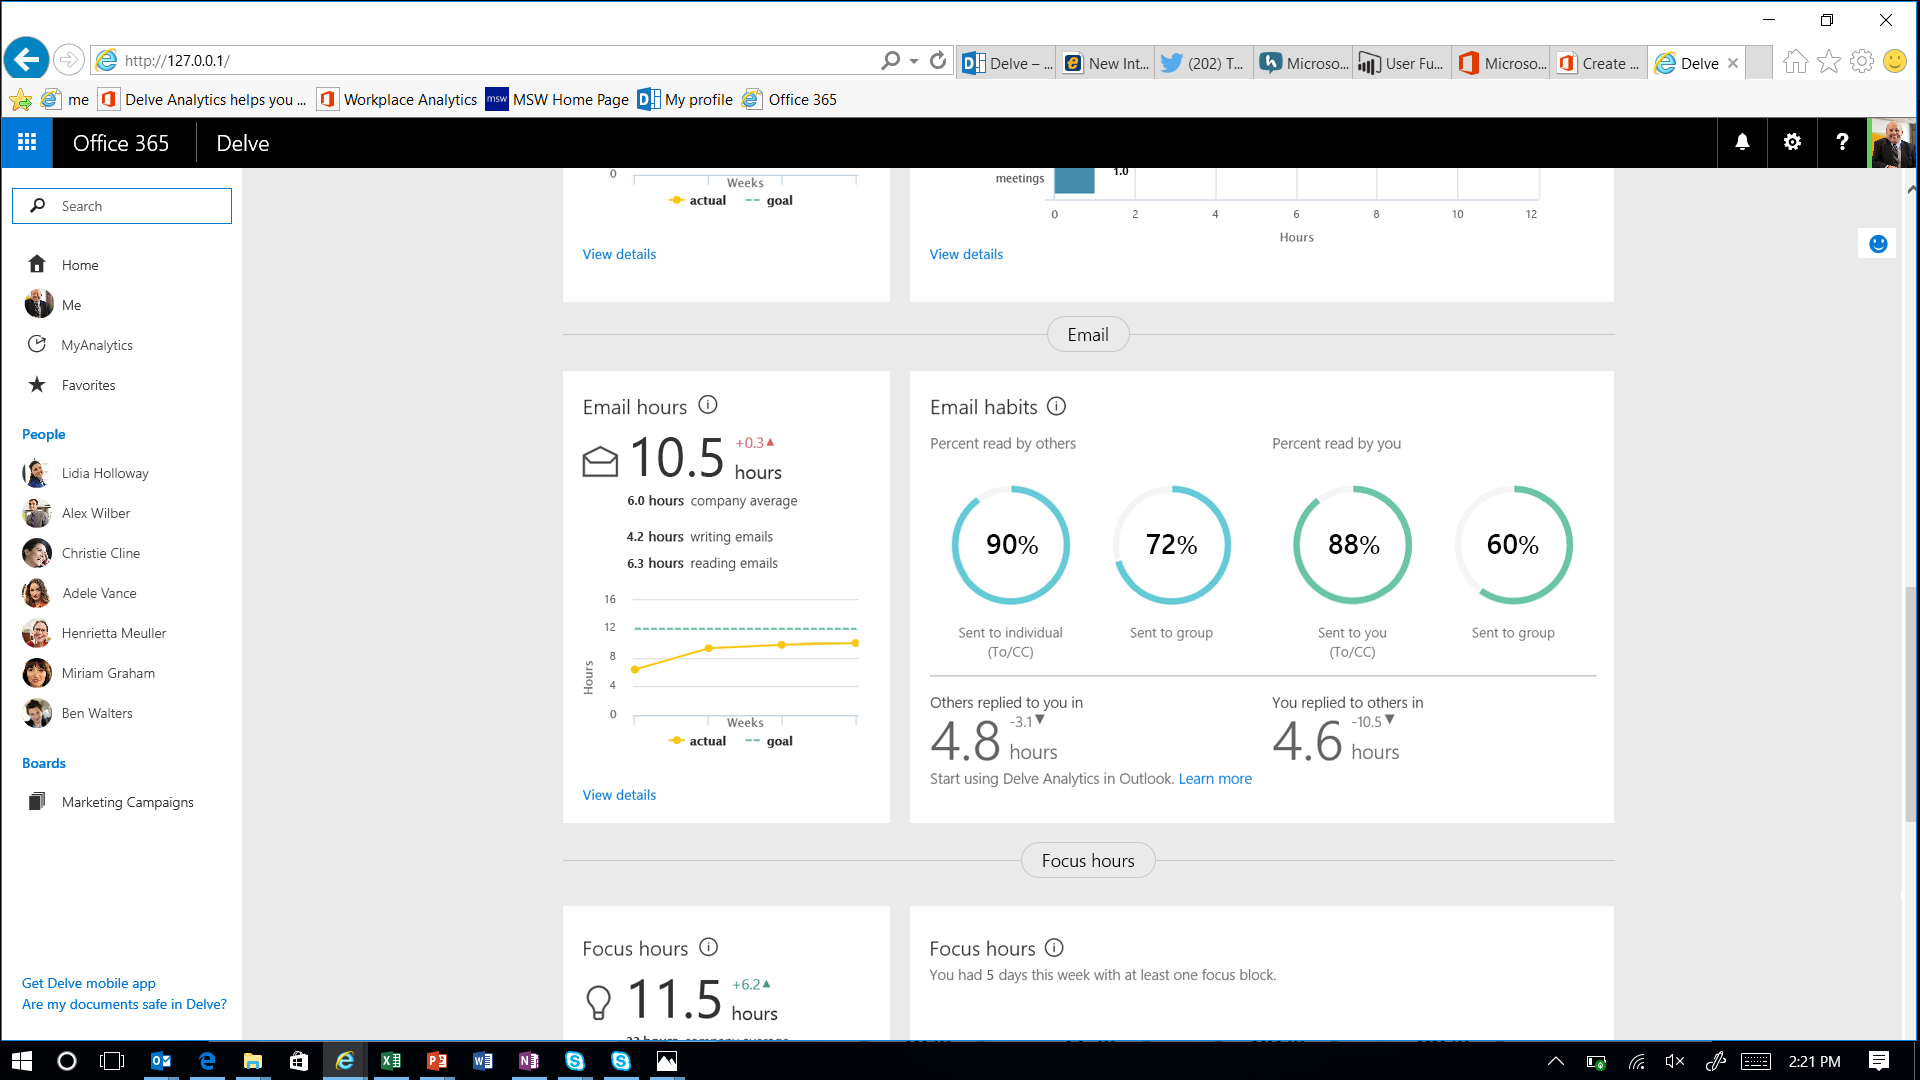The image size is (1920, 1080).
Task: Open the address bar search dropdown arrow
Action: [x=914, y=61]
